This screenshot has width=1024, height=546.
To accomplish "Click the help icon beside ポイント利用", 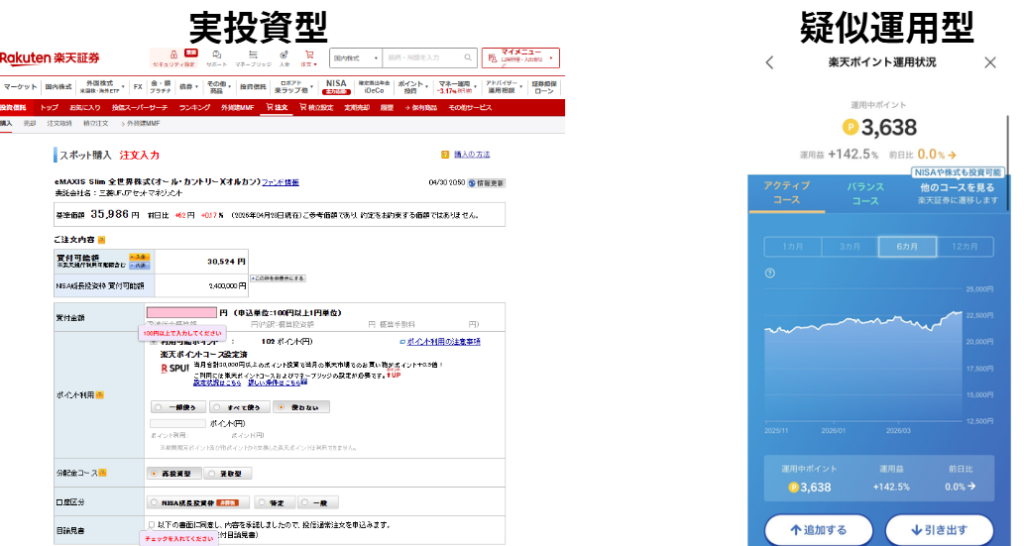I will pos(100,395).
